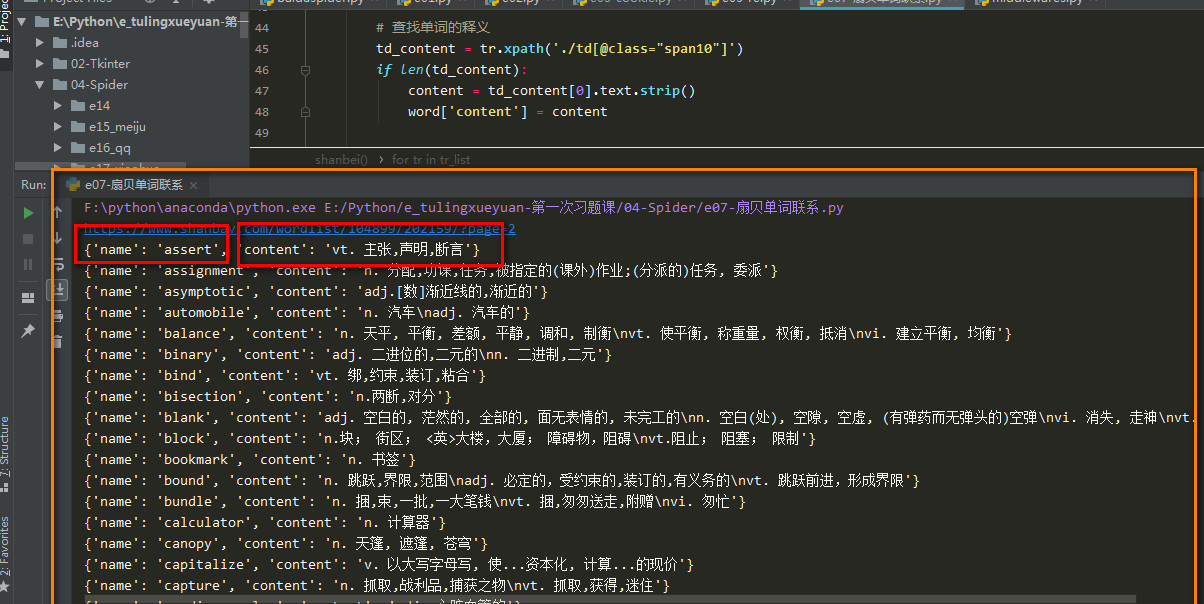Click the 'asymptotic' output row
The image size is (1204, 604).
coord(317,291)
